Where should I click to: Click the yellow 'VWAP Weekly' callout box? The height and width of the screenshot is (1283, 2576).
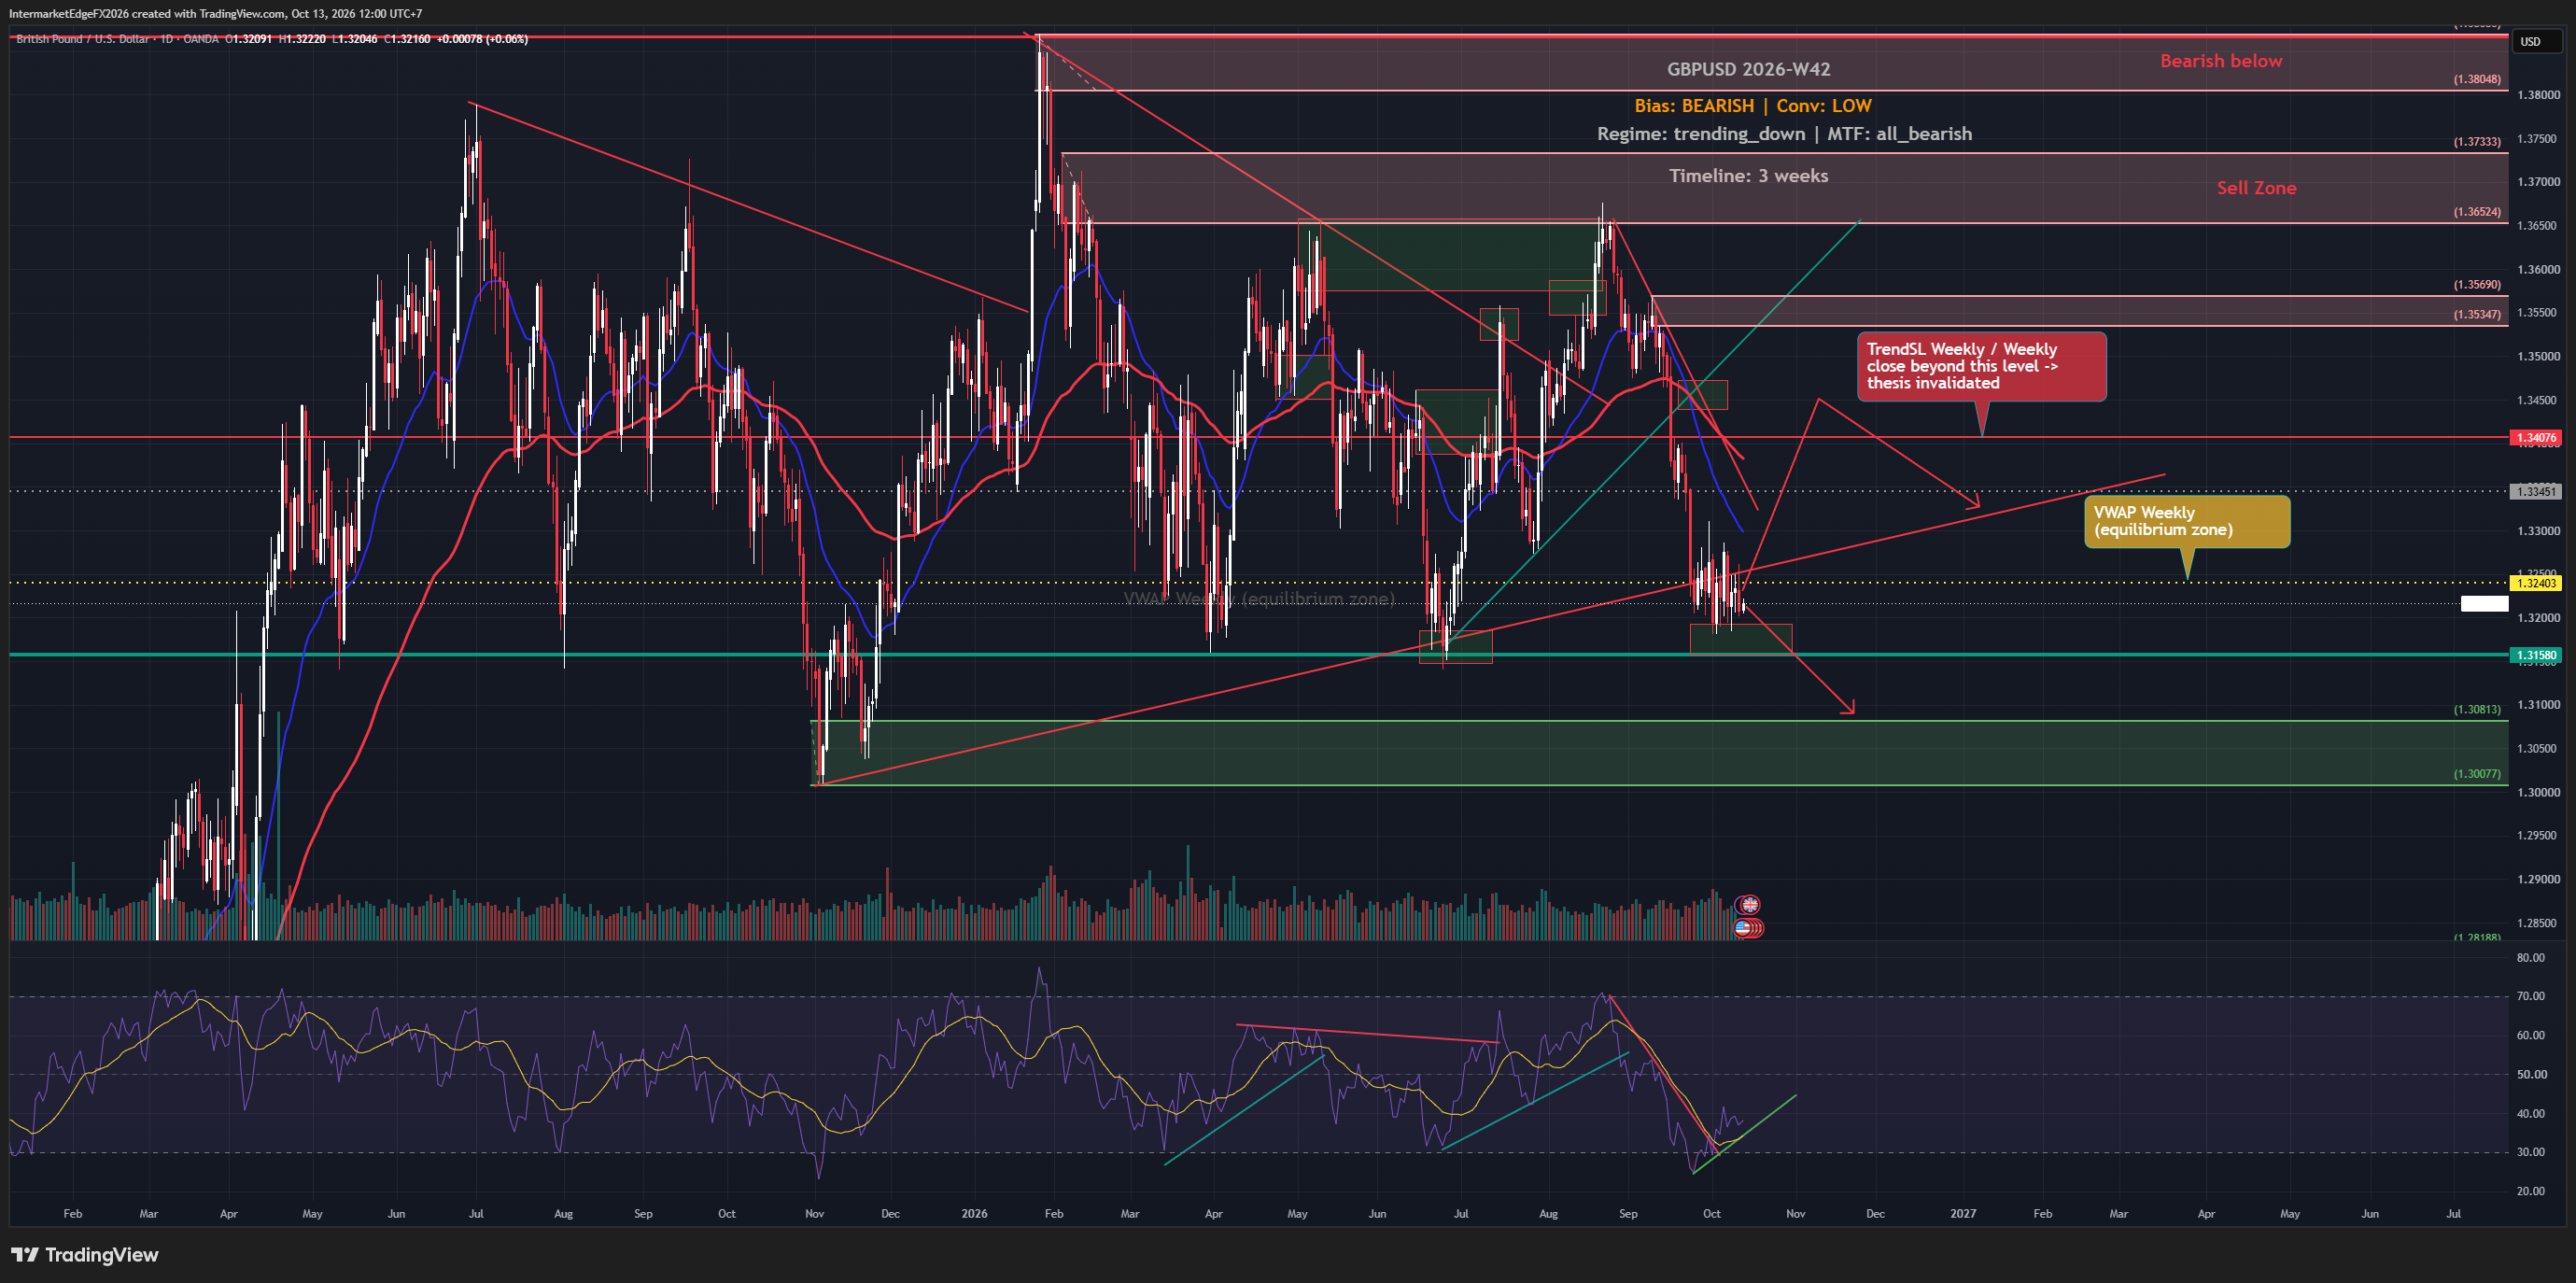click(2187, 522)
